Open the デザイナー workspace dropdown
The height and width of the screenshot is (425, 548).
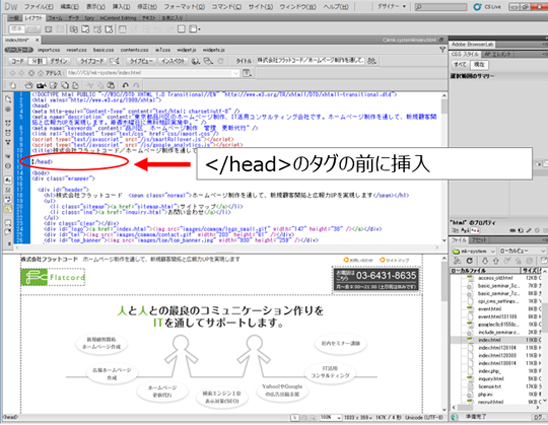pyautogui.click(x=391, y=7)
